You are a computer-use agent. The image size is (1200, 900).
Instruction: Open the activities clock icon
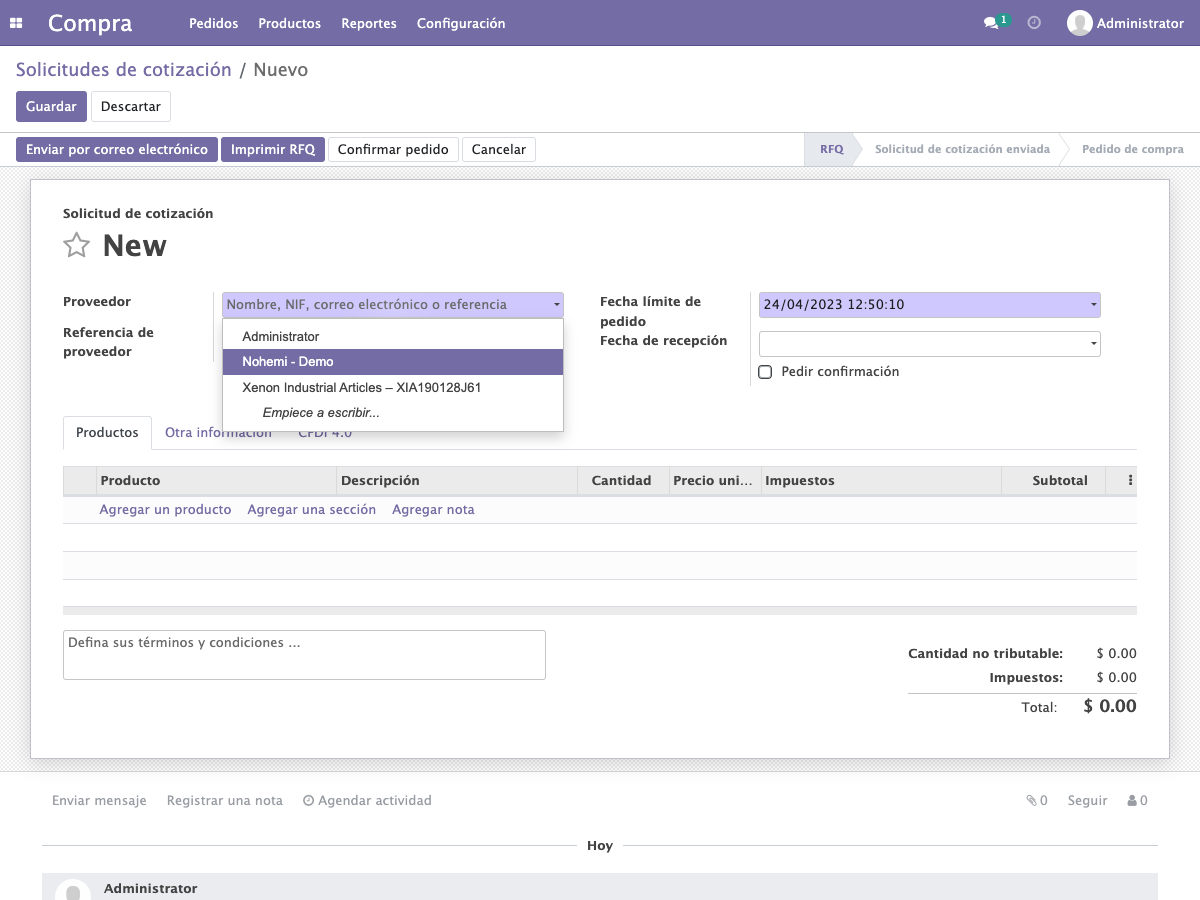click(1034, 23)
